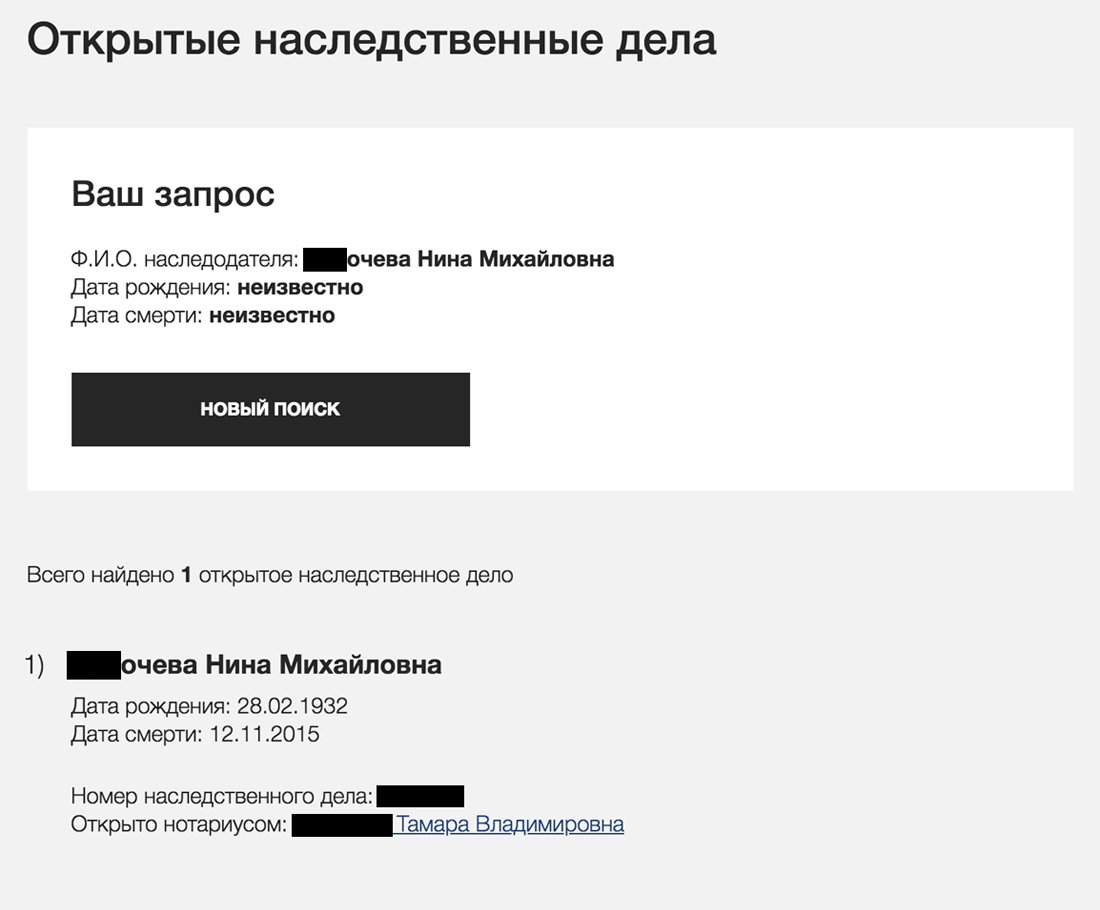Click неизвестно value beside query birth date
The height and width of the screenshot is (910, 1100).
coord(300,288)
